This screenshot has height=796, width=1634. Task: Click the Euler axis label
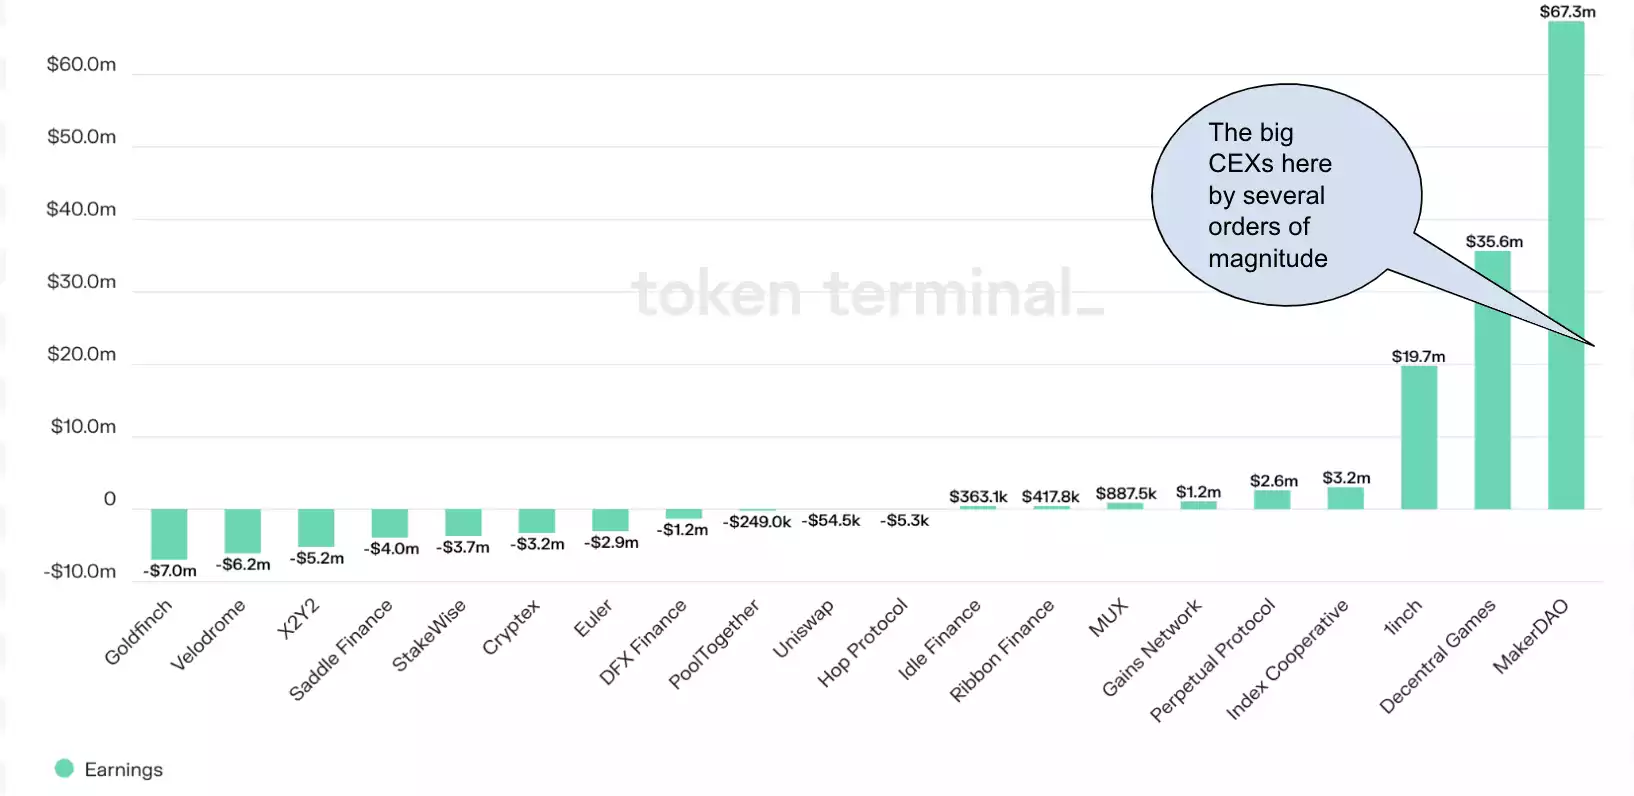point(593,619)
